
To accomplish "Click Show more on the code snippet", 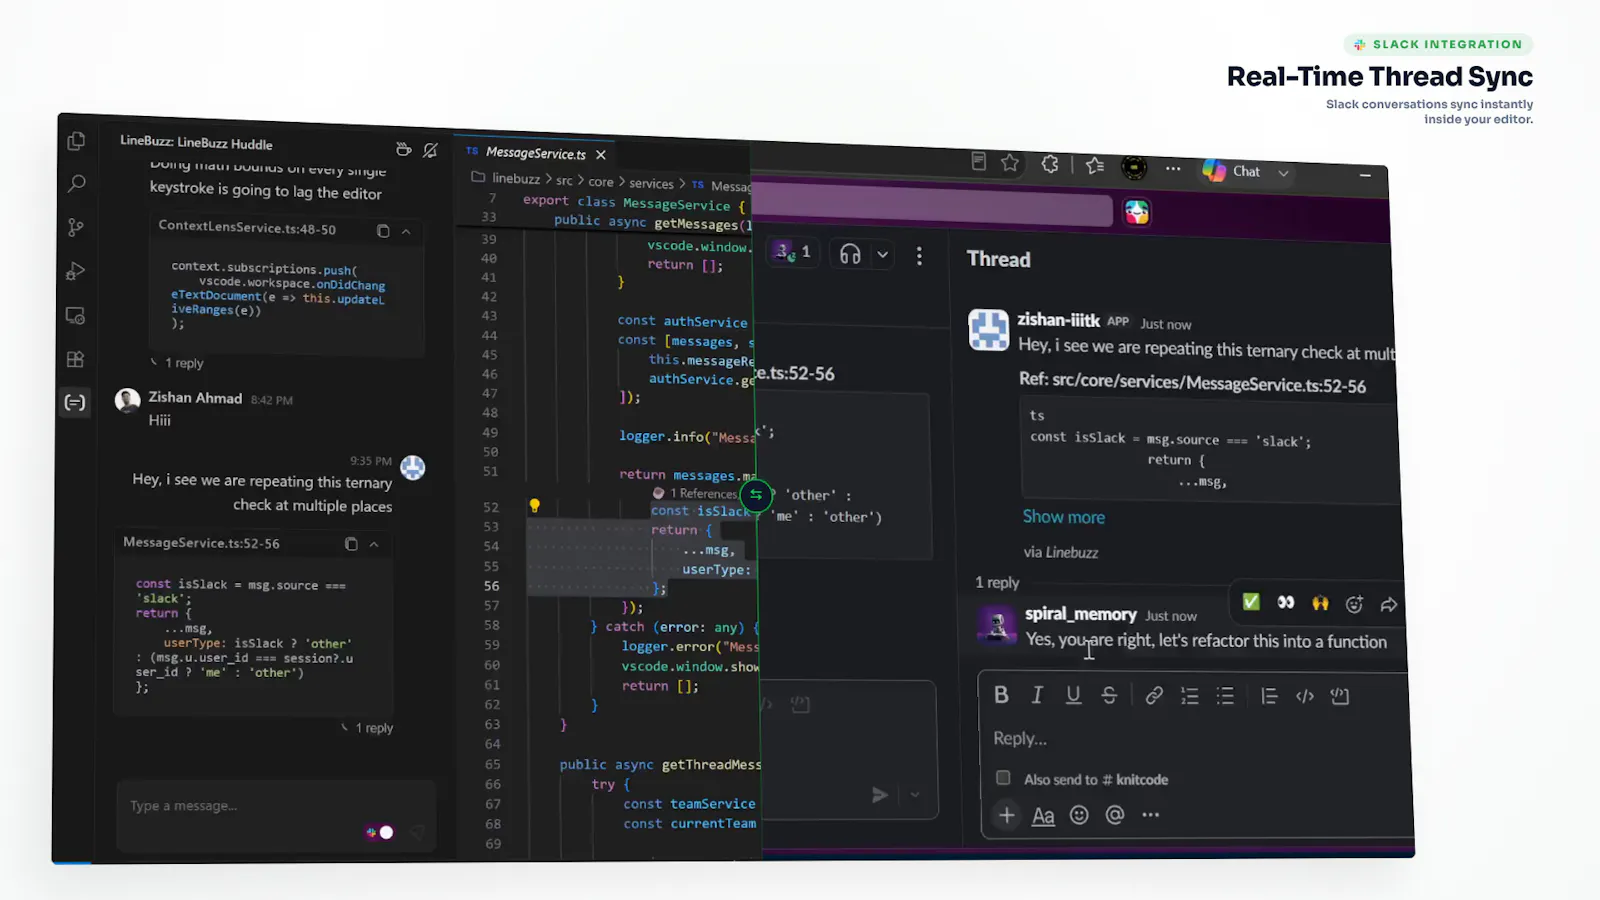I will click(x=1063, y=517).
